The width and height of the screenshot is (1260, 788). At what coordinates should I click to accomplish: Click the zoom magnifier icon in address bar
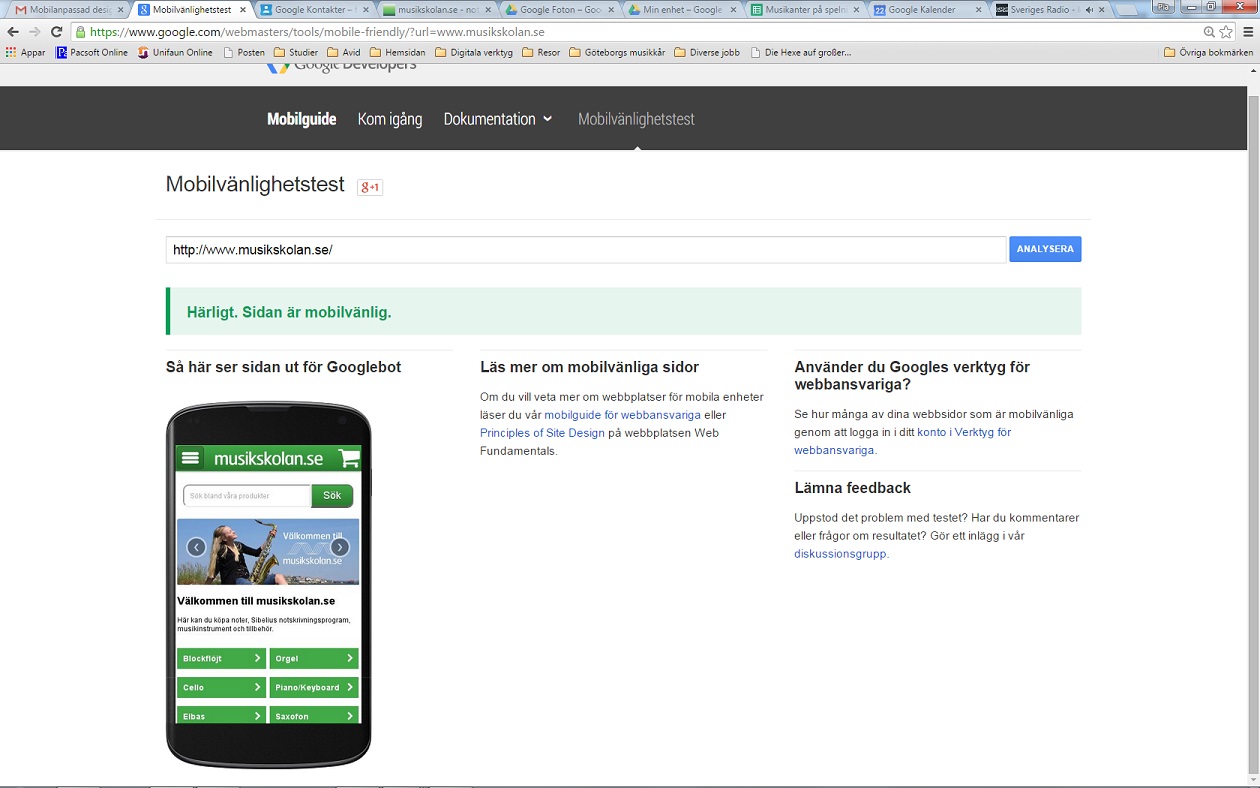pos(1209,32)
